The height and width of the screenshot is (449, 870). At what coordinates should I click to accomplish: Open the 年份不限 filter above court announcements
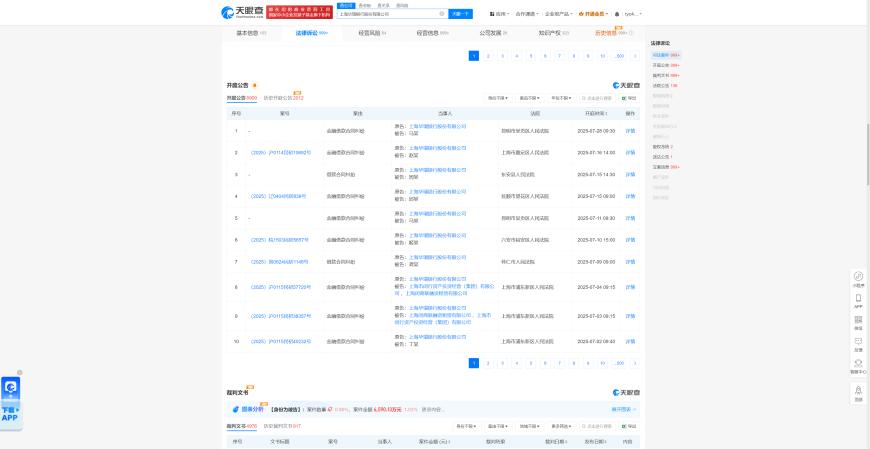(x=561, y=98)
